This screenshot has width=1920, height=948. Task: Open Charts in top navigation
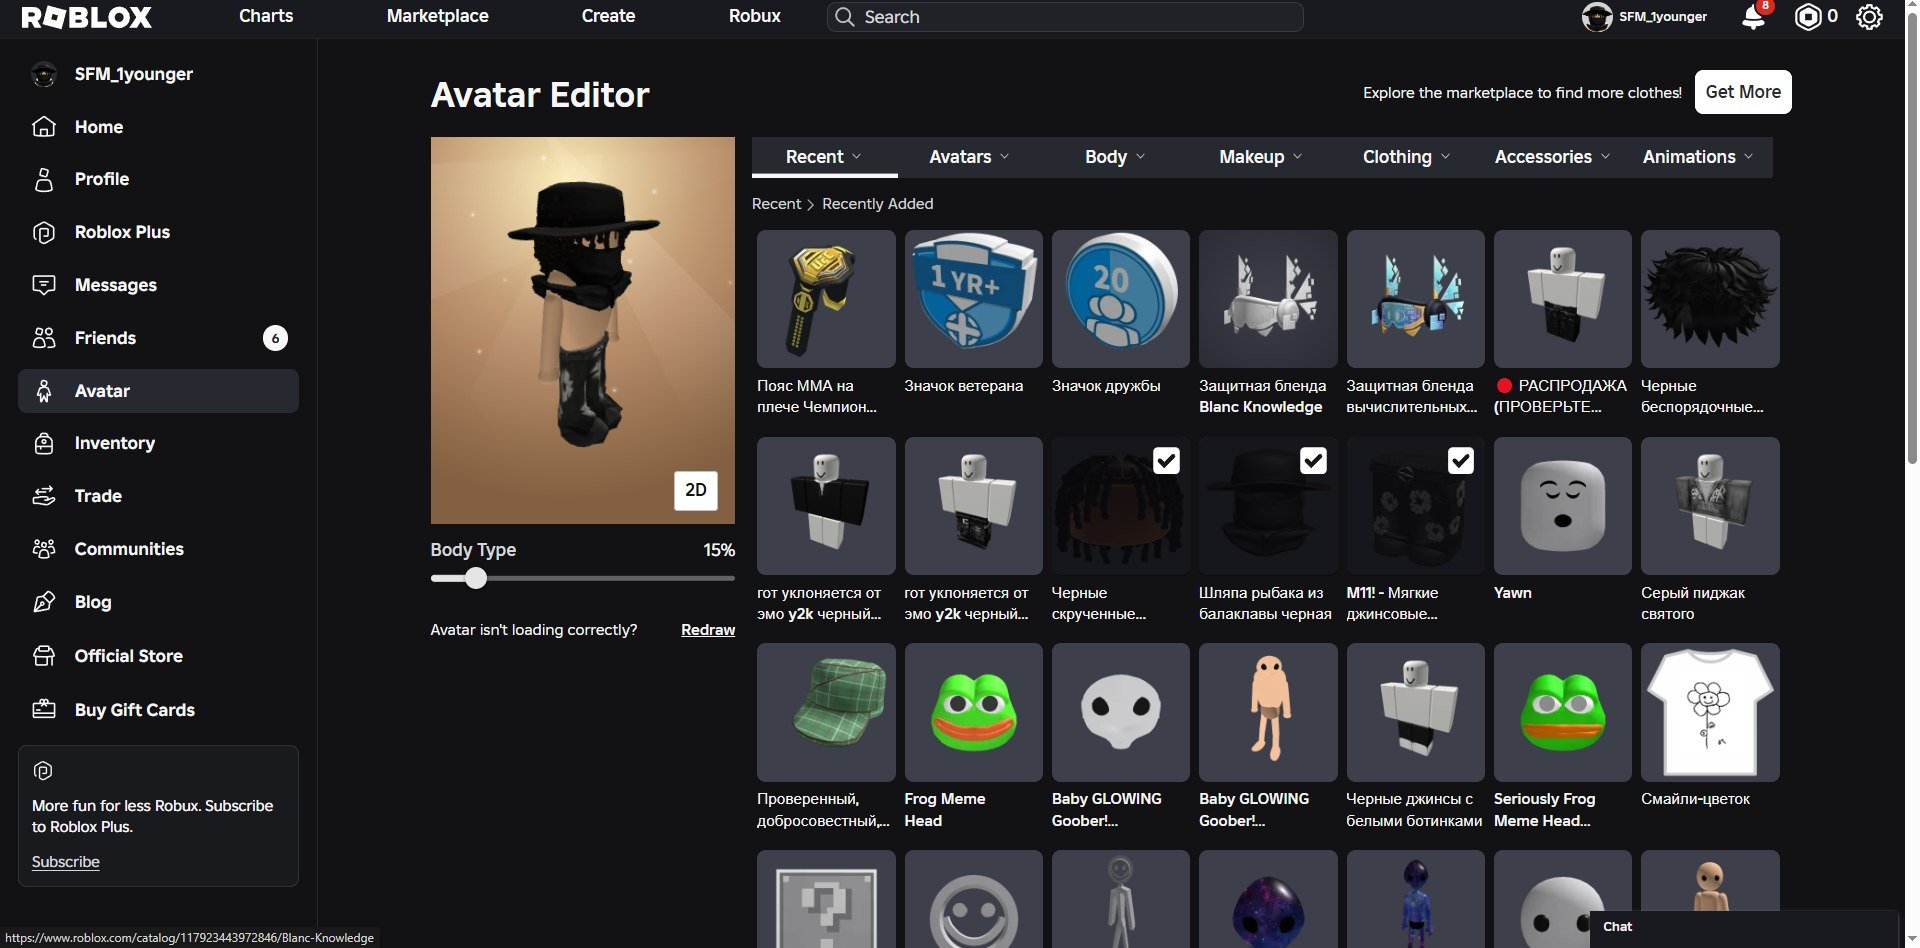266,16
